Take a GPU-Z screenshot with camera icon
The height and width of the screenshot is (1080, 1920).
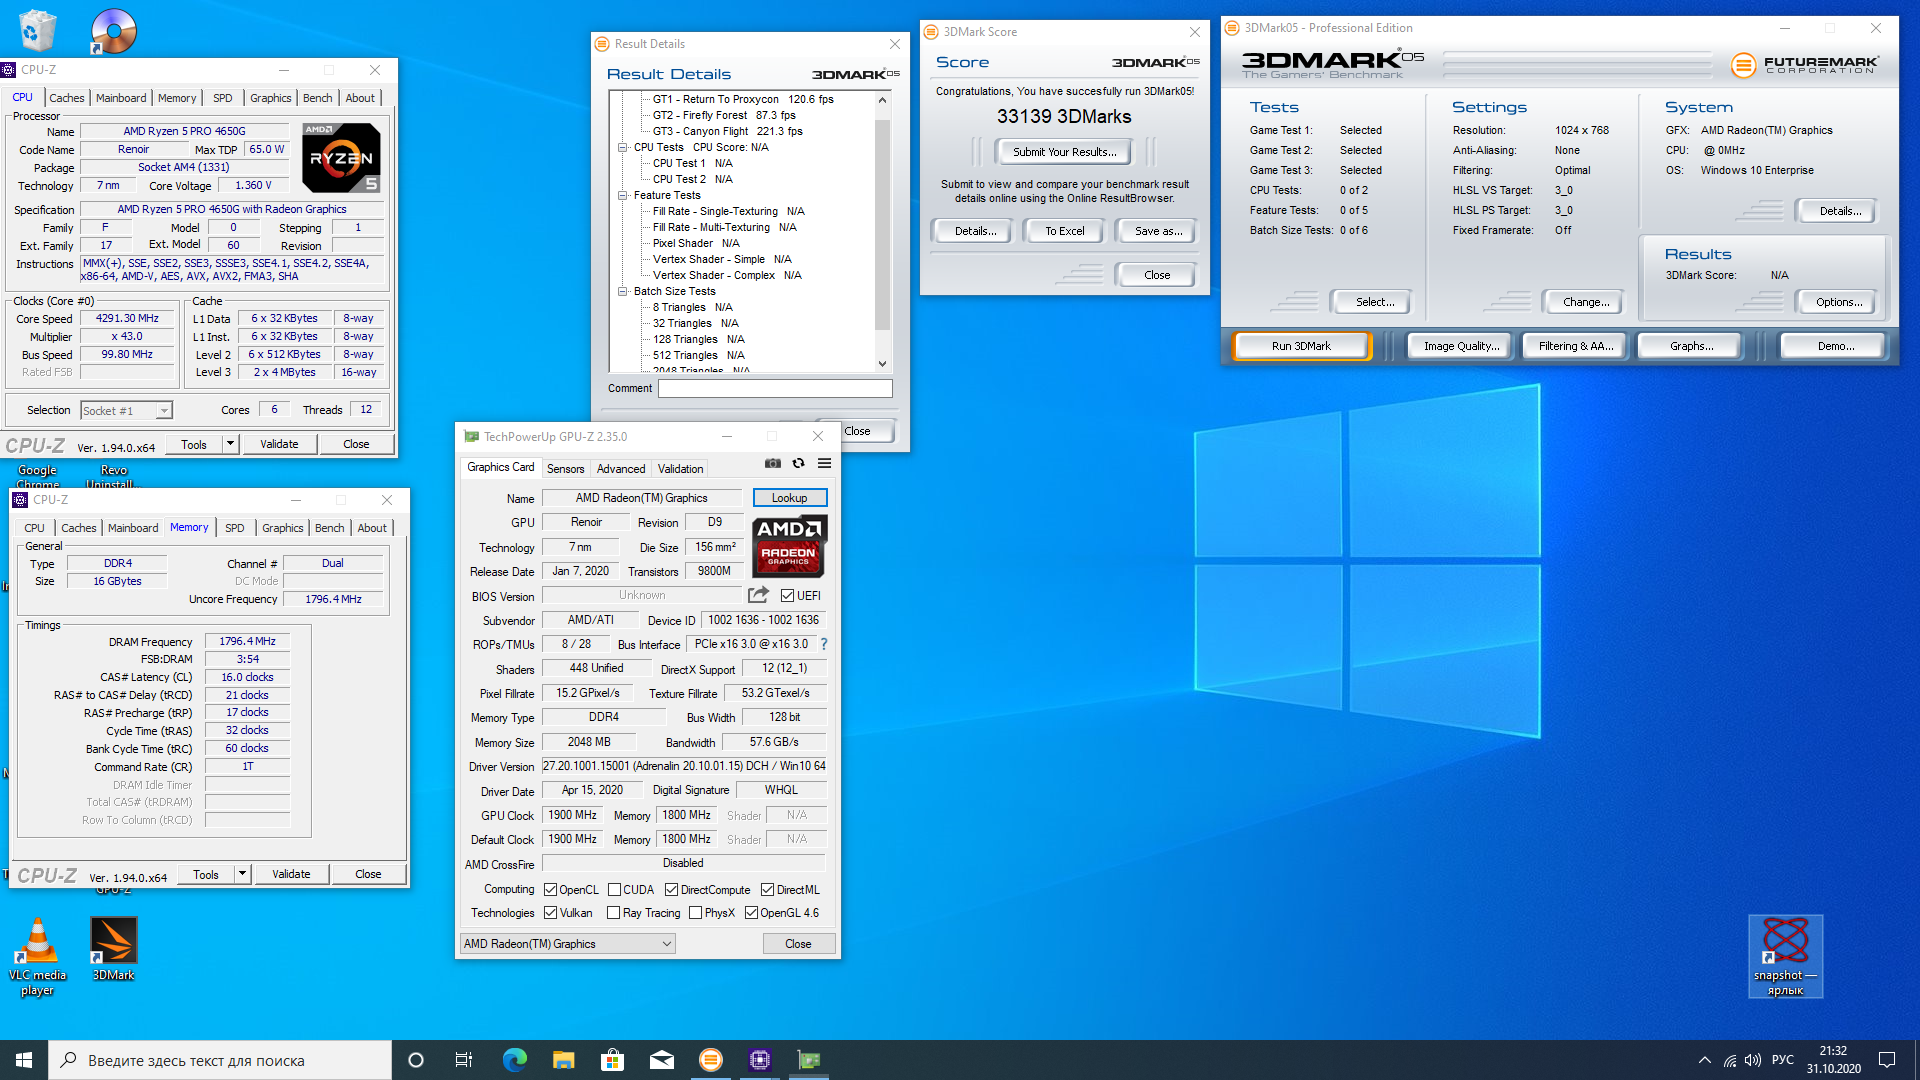[772, 463]
